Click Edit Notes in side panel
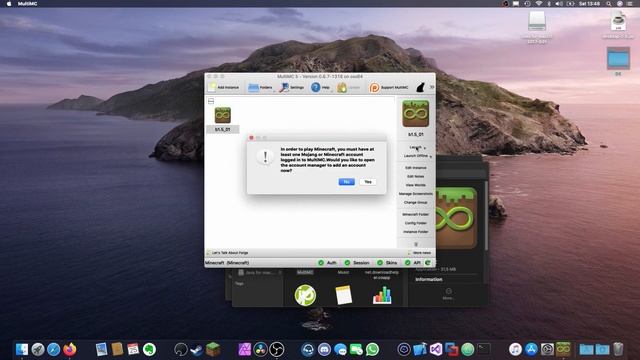The height and width of the screenshot is (360, 640). point(416,176)
